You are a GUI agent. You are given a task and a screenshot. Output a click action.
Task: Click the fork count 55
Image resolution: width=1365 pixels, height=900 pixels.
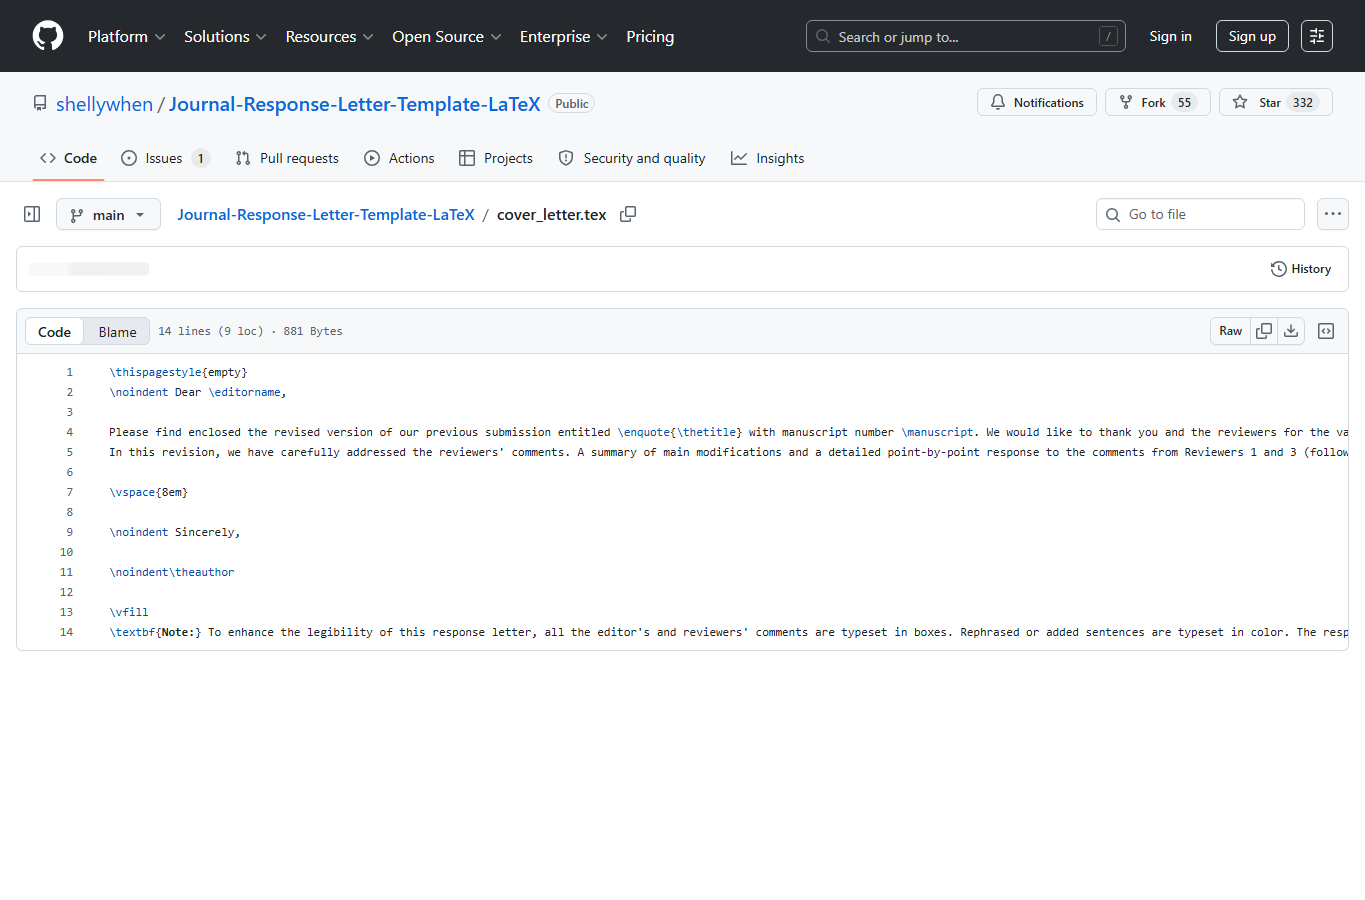(1184, 102)
